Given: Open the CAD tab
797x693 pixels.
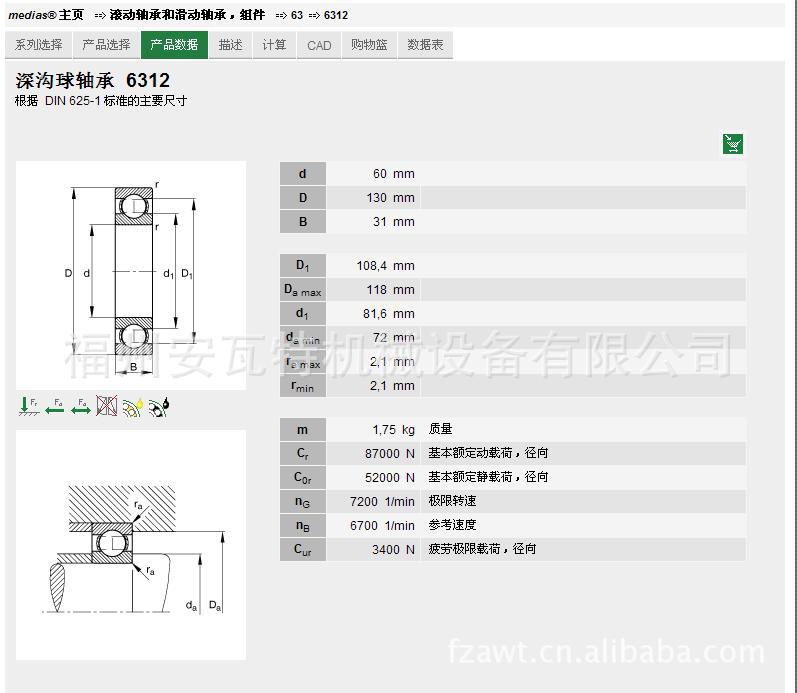Looking at the screenshot, I should click(319, 45).
